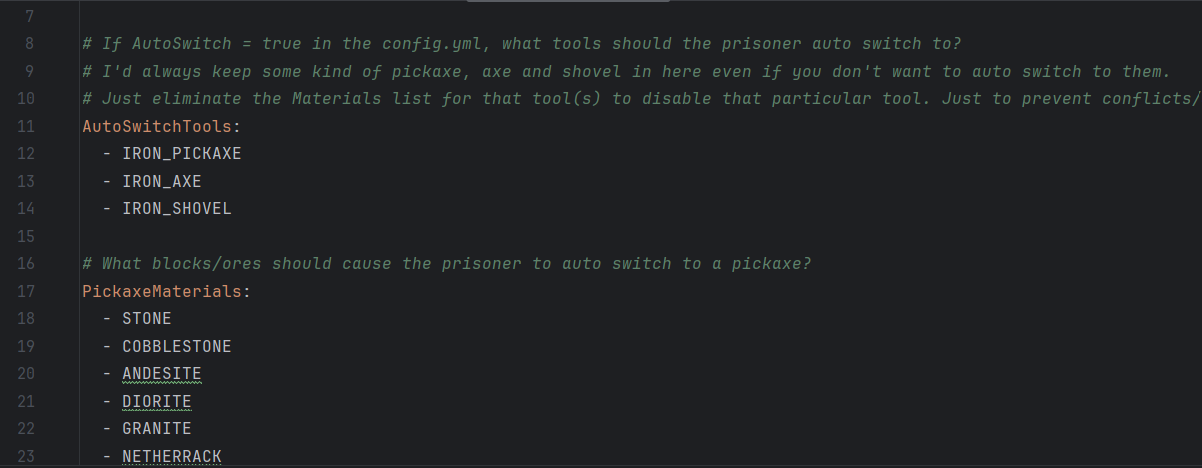Click line number 17 in gutter
Viewport: 1202px width, 468px height.
pyautogui.click(x=26, y=292)
